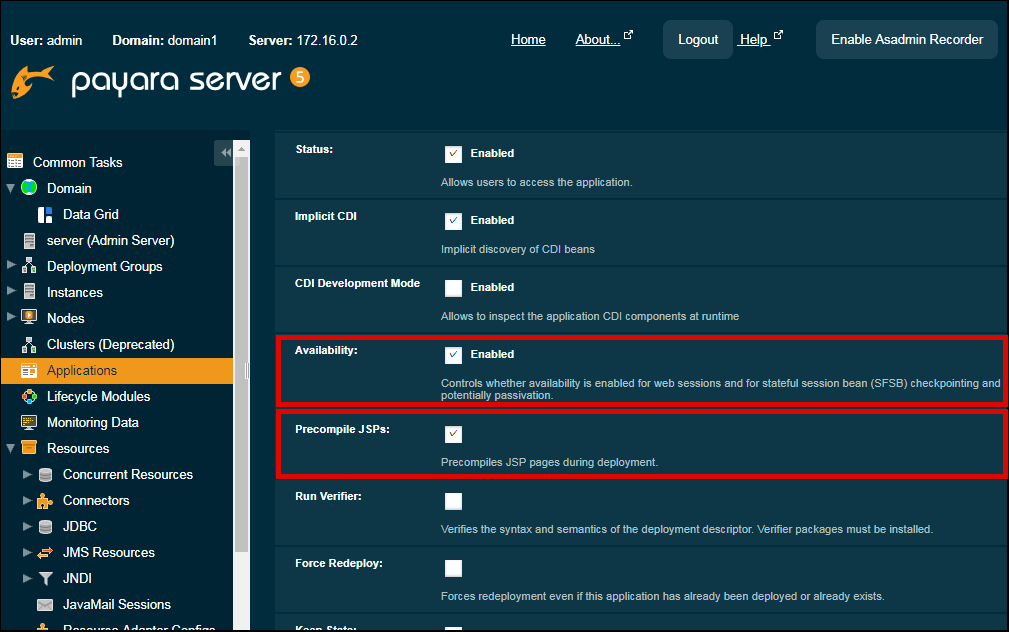Uncheck the Precompile JSPs checkbox
Screen dimensions: 1009x632
tap(453, 434)
